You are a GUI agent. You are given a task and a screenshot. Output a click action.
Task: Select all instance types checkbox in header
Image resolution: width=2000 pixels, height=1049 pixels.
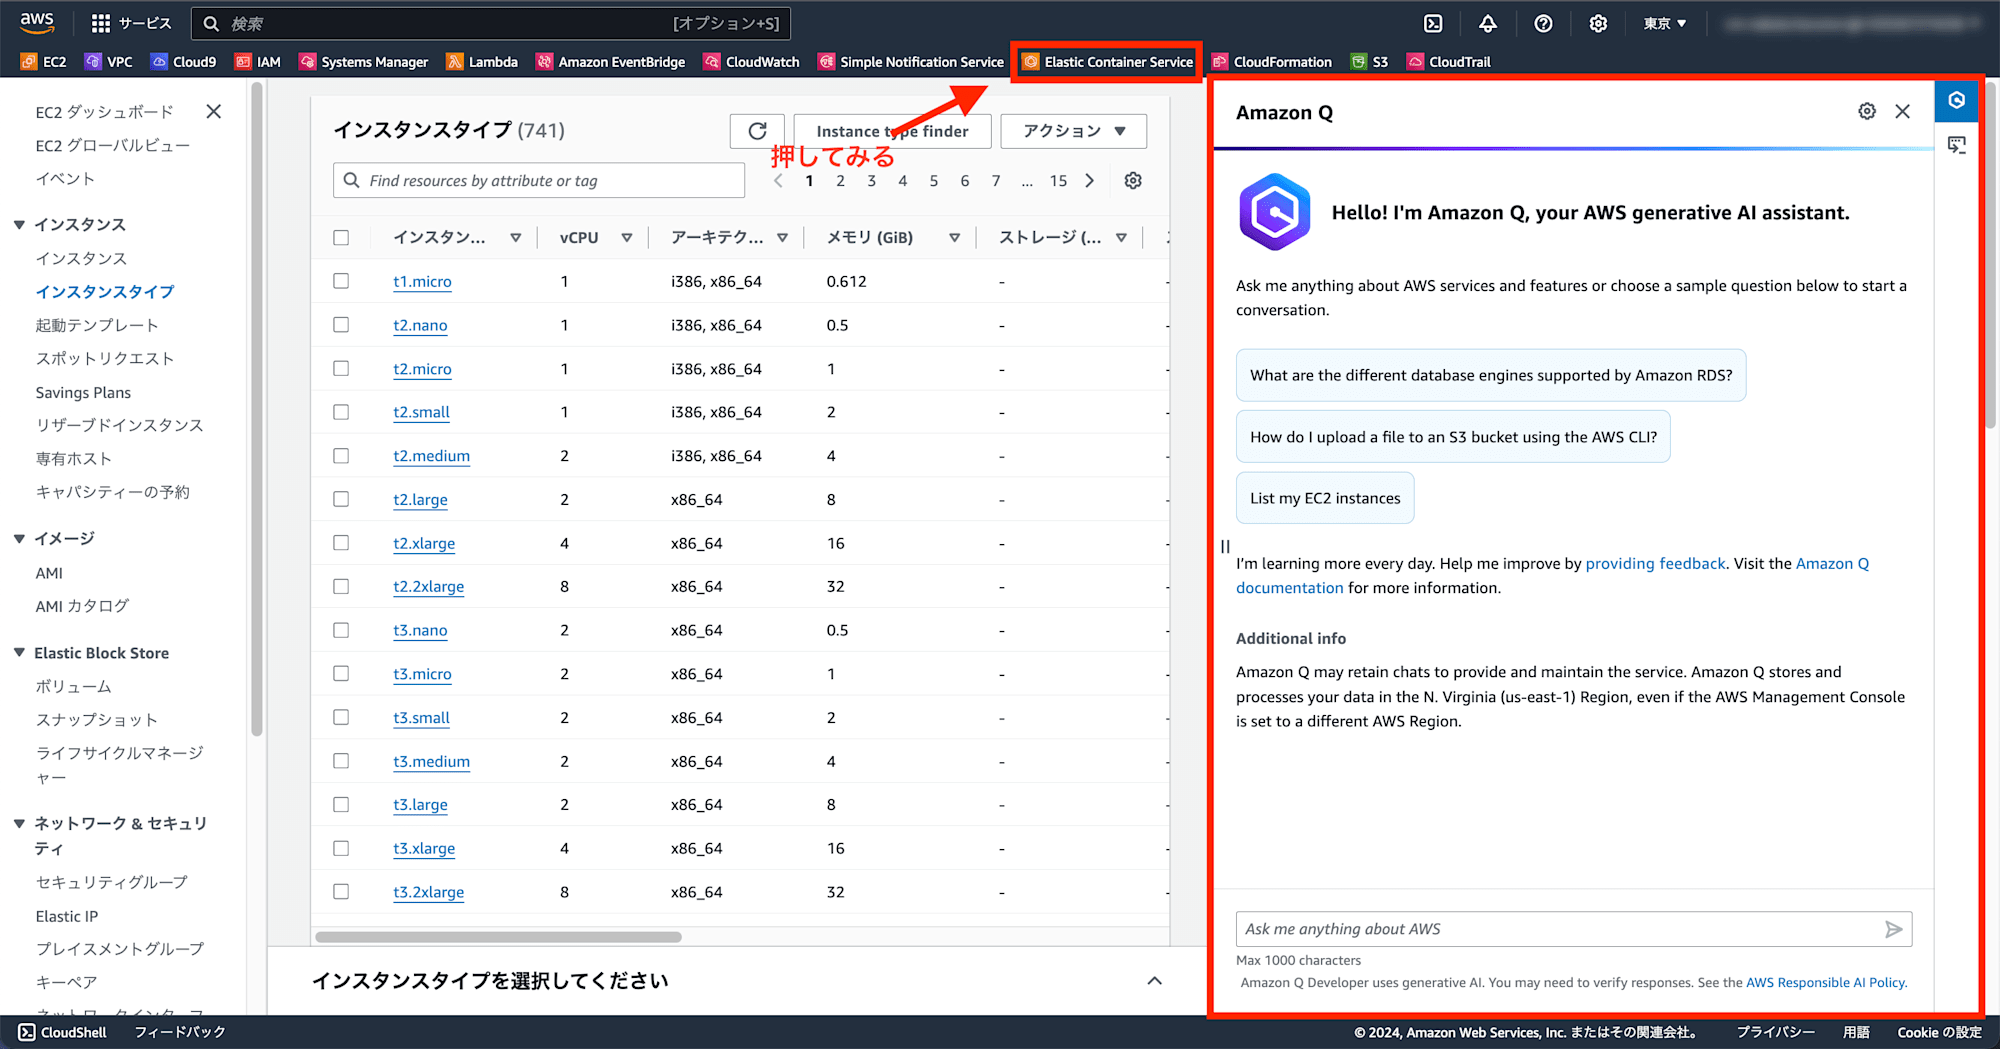coord(341,238)
